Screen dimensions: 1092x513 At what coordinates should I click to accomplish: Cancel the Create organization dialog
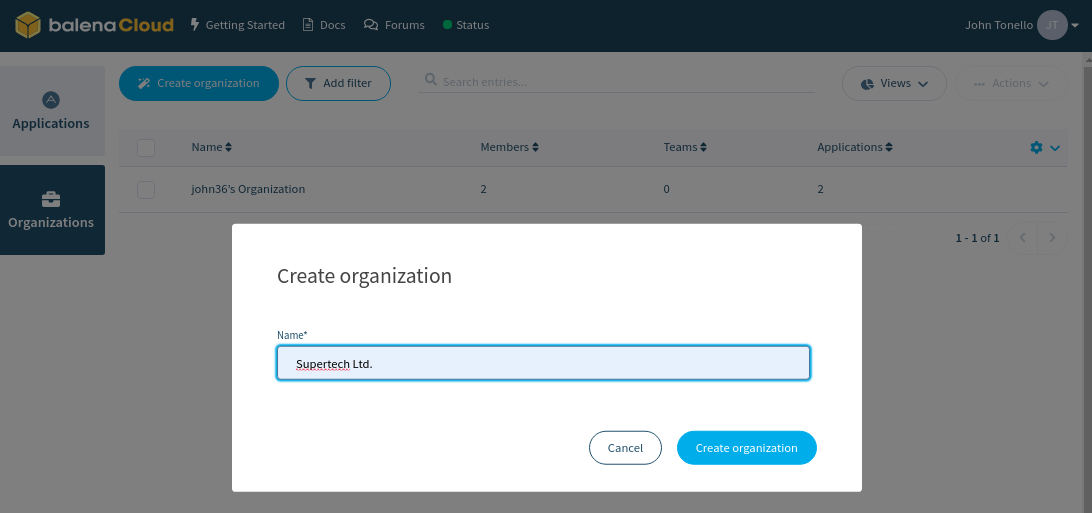[625, 448]
